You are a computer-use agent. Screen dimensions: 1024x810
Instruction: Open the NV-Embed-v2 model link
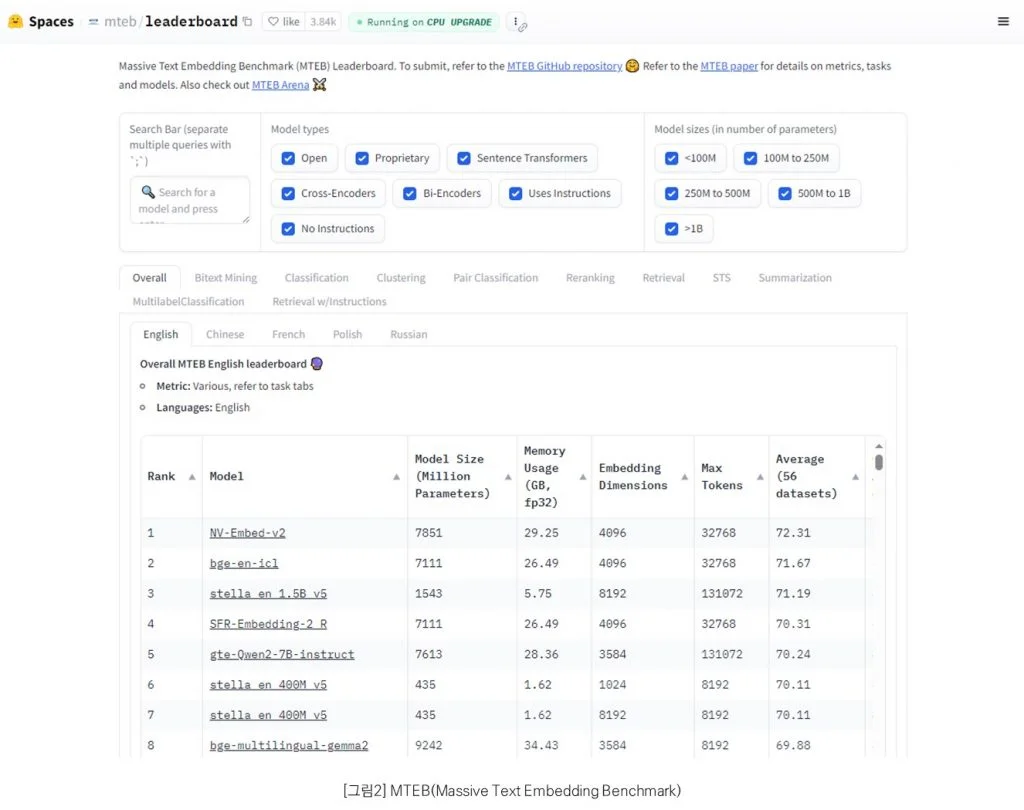click(x=248, y=533)
